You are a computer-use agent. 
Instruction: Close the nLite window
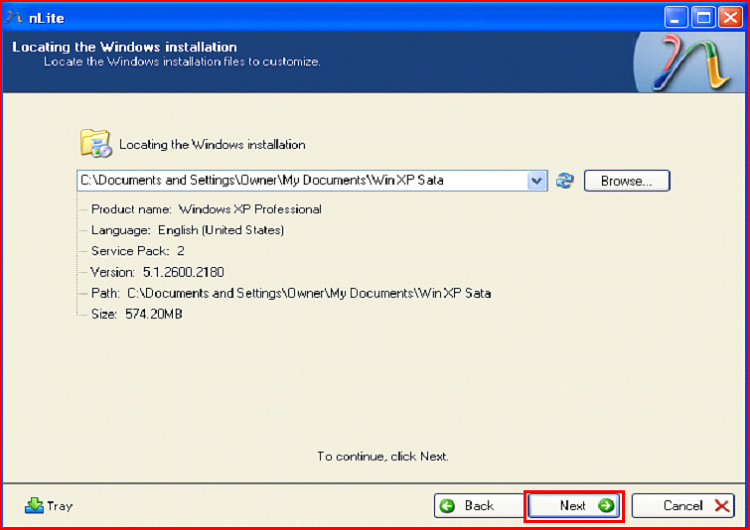coord(731,18)
